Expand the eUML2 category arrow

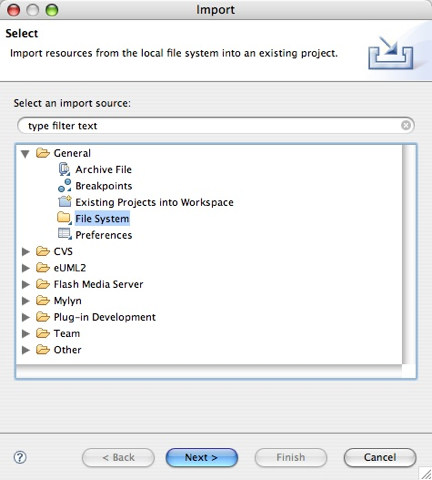tap(26, 268)
